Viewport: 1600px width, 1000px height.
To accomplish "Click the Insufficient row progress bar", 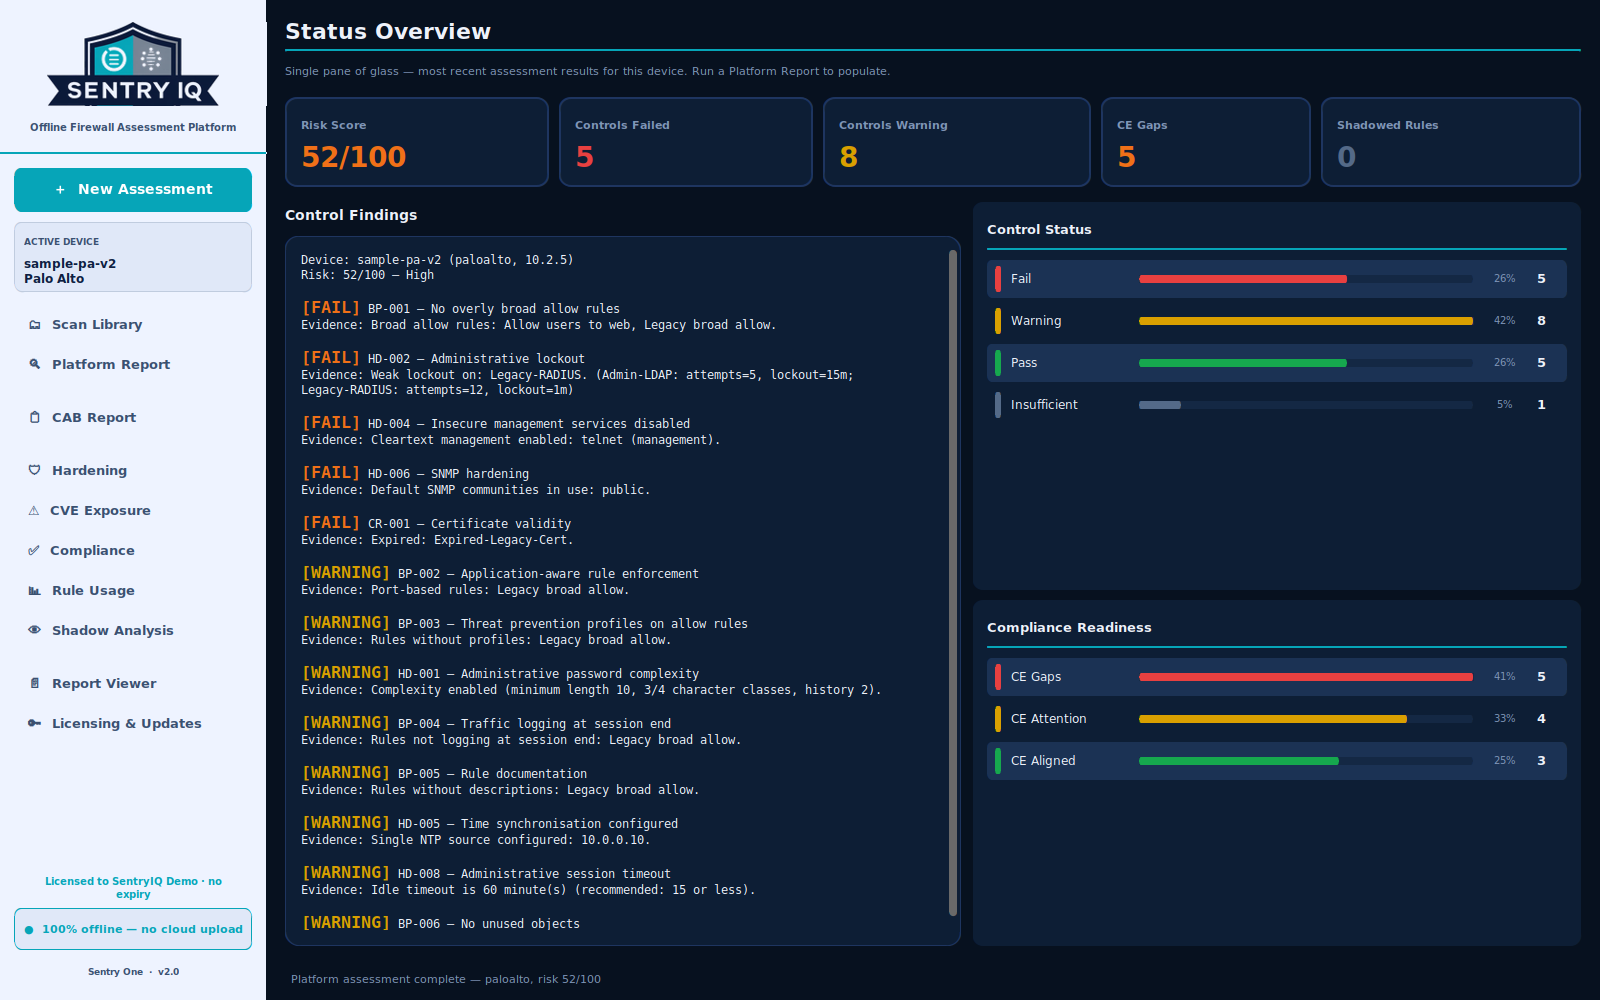I will click(x=1306, y=405).
